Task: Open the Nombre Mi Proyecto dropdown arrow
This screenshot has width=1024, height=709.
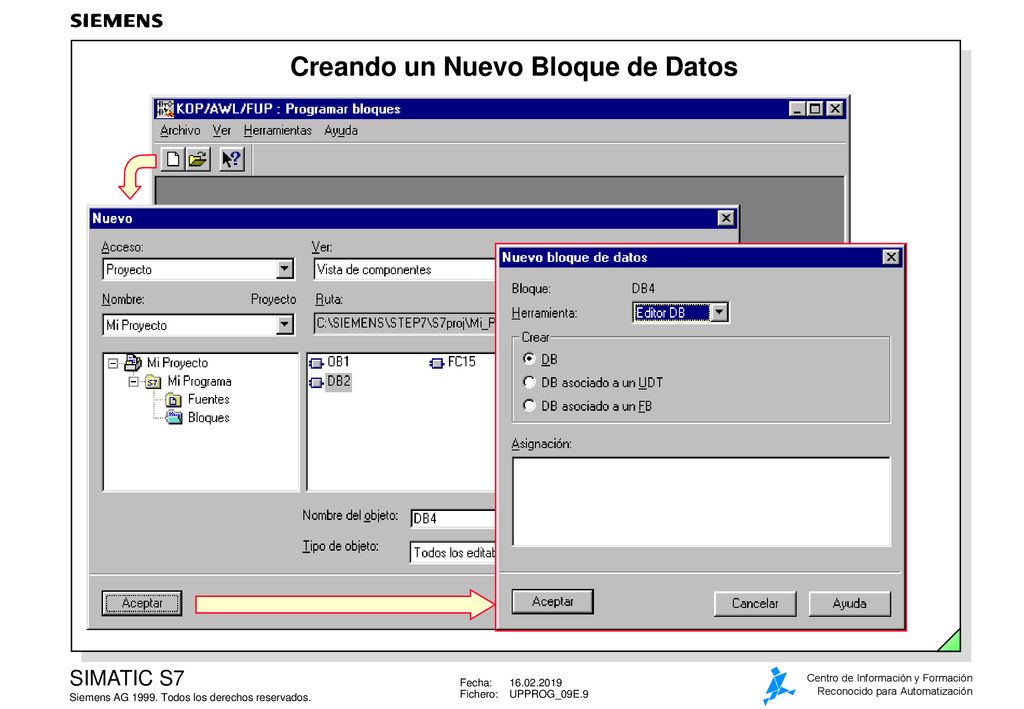Action: click(x=285, y=324)
